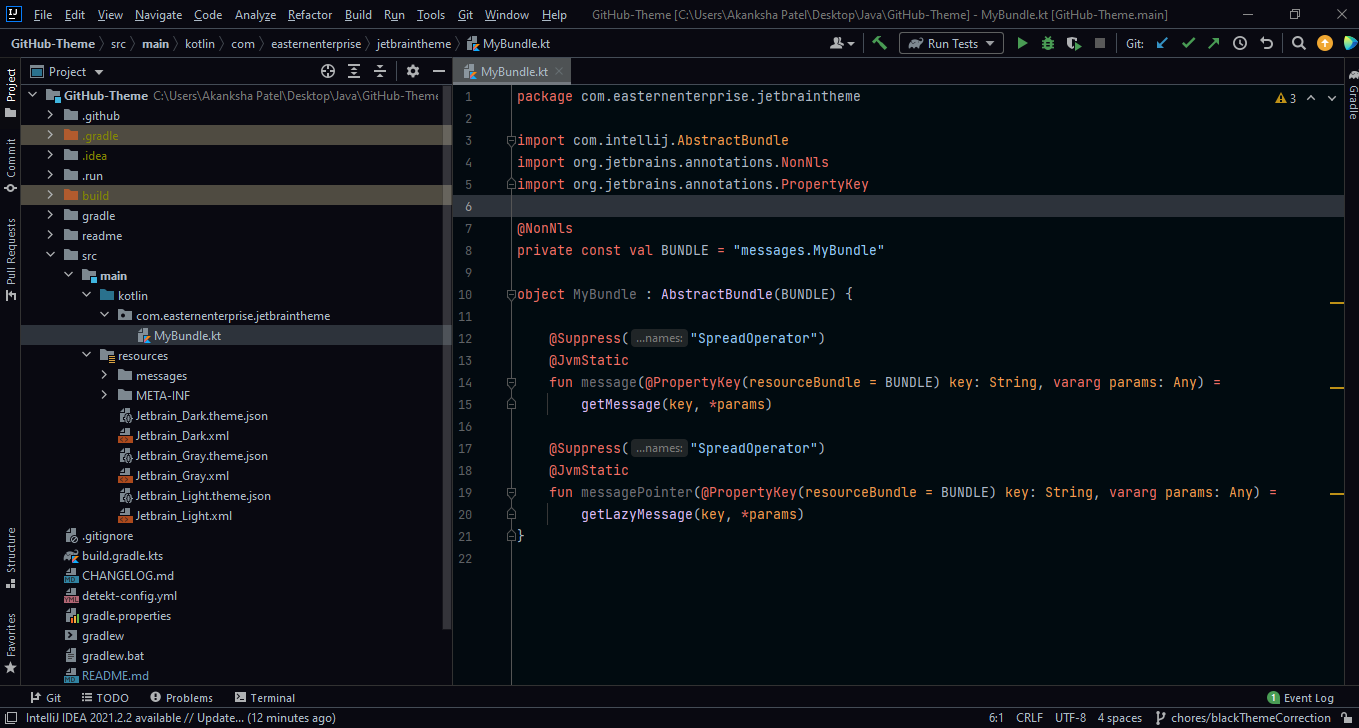
Task: Collapse the src folder
Action: click(x=50, y=256)
